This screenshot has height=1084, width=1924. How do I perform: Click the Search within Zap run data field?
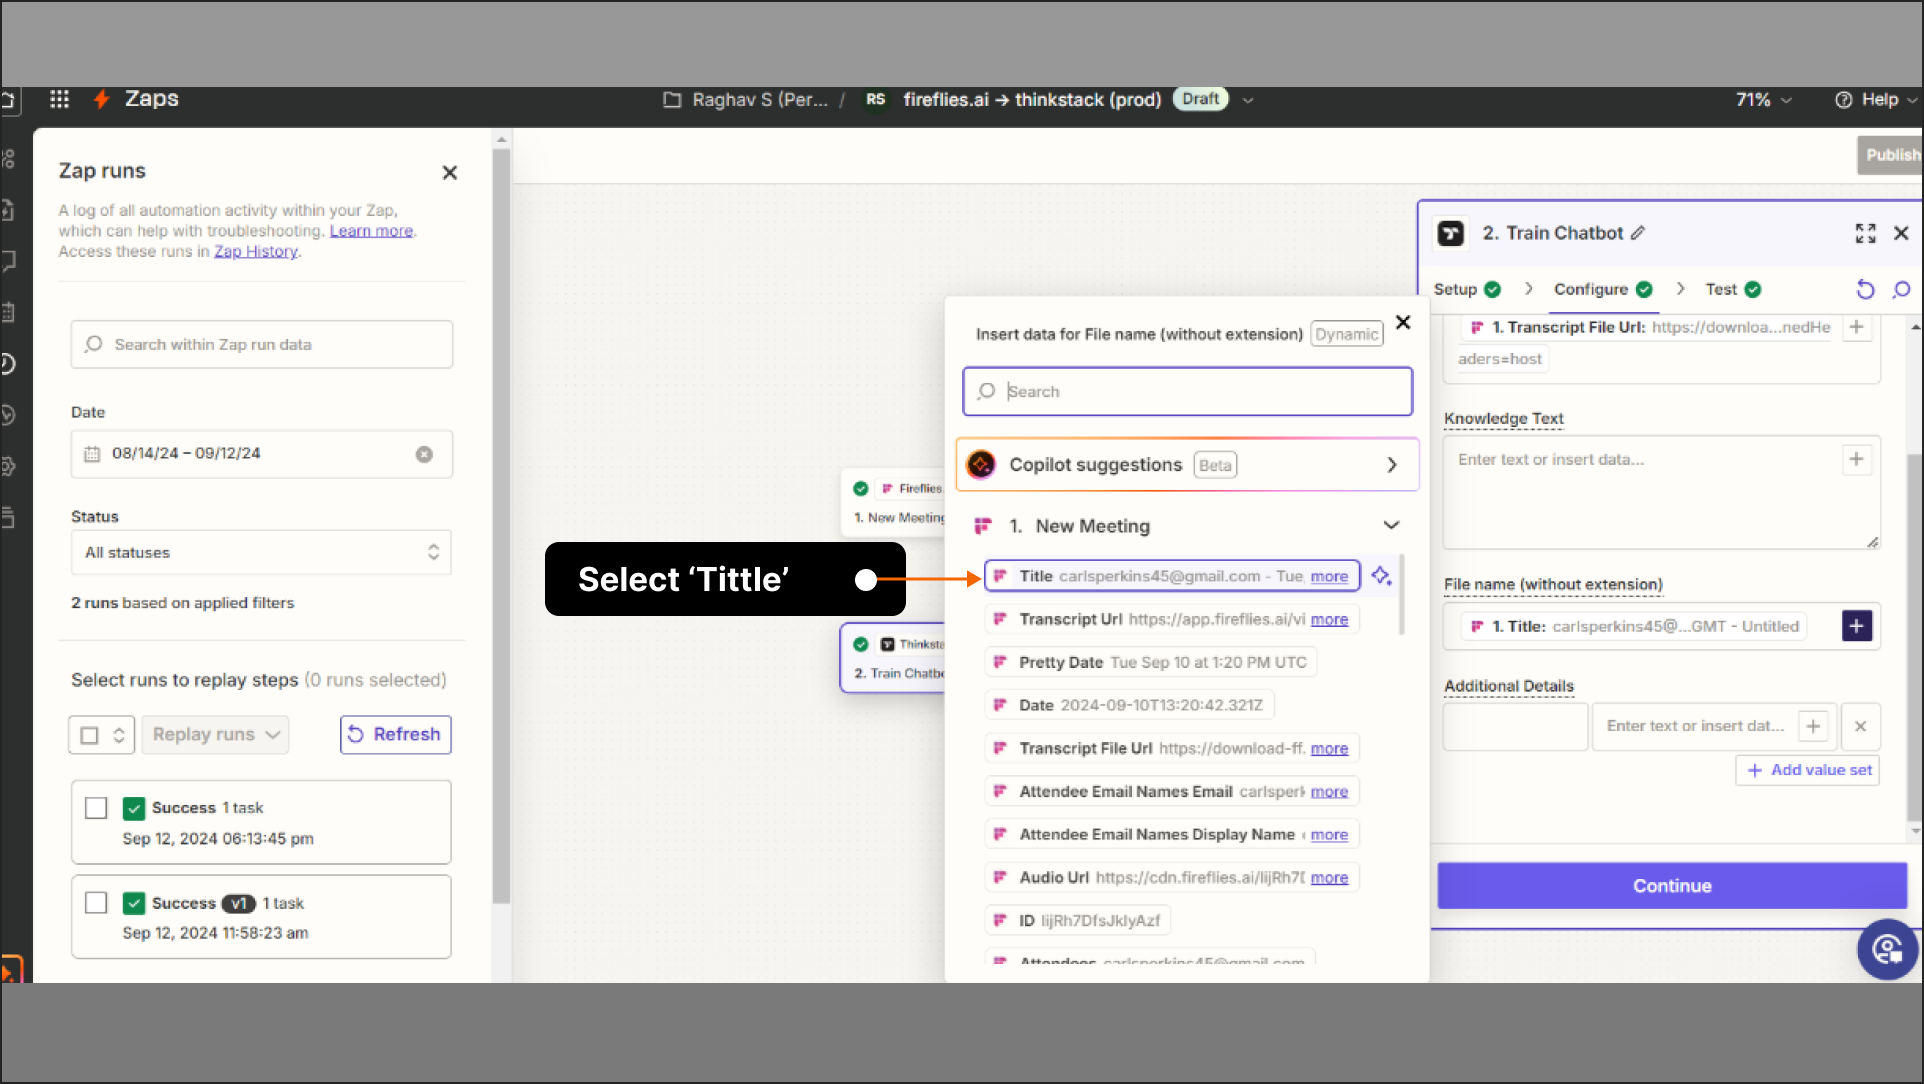coord(262,344)
